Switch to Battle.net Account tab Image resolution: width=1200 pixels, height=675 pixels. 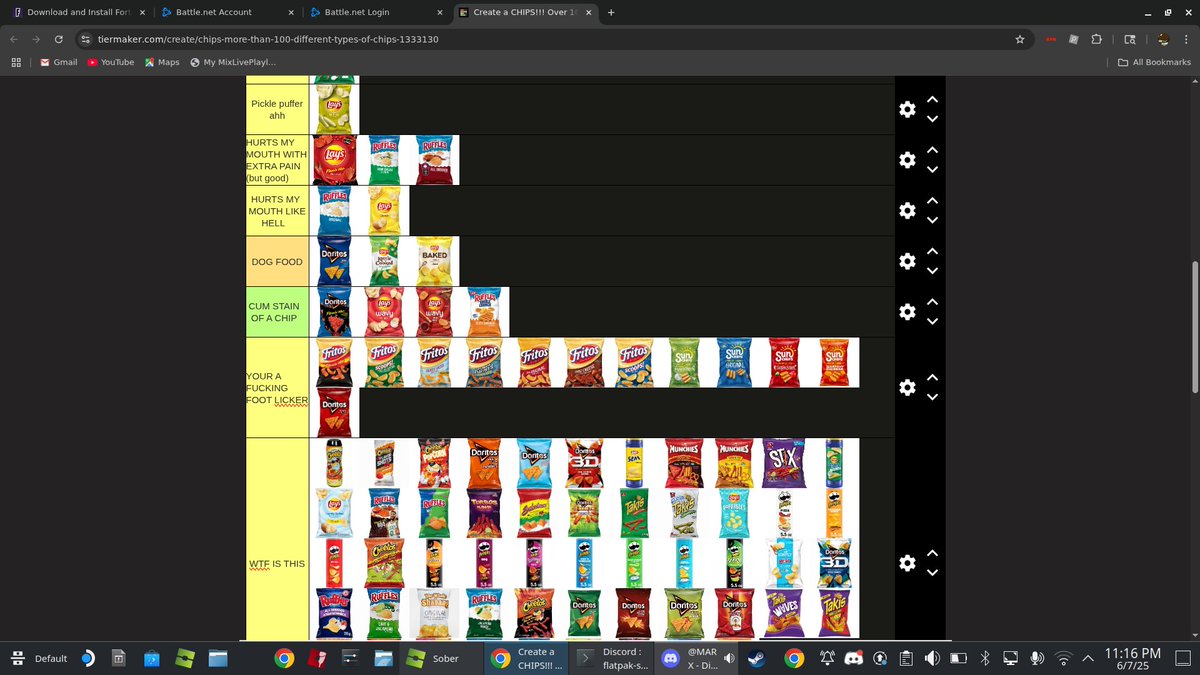(x=226, y=12)
